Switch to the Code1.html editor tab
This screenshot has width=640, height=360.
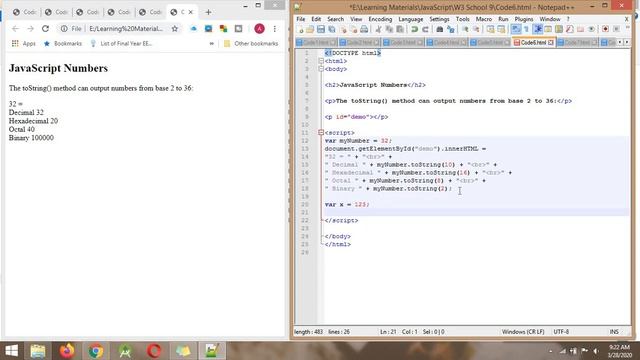pos(316,42)
